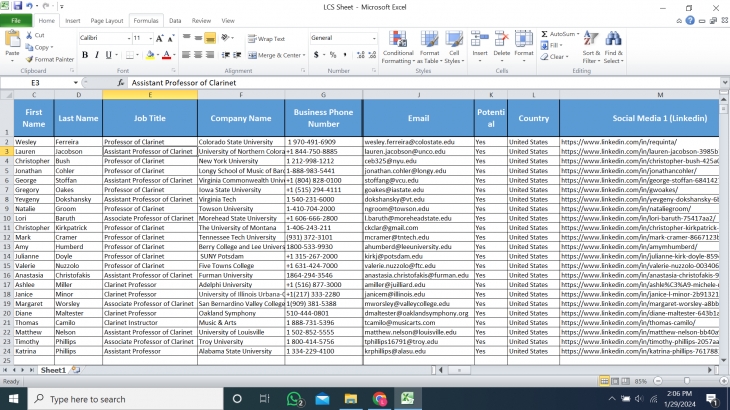730x410 pixels.
Task: Open Format as Table gallery
Action: 429,47
